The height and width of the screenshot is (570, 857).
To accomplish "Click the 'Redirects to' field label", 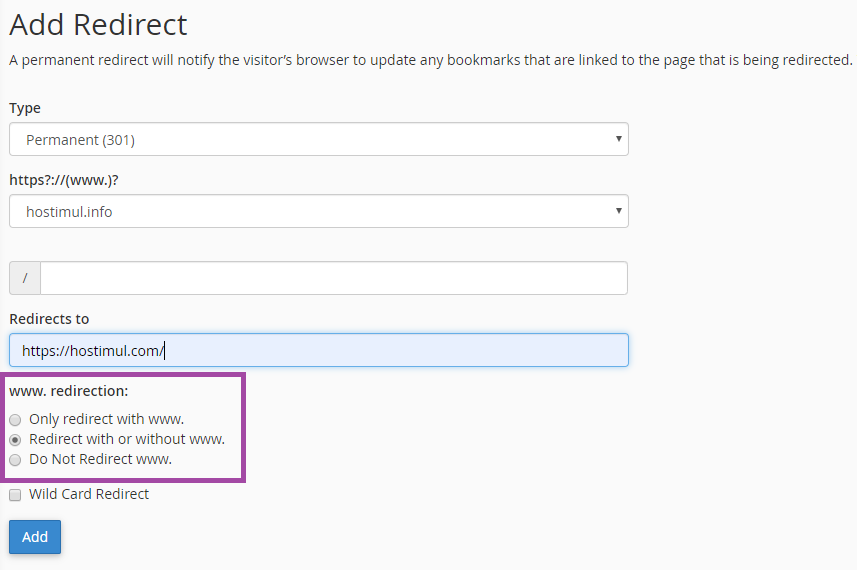I will pos(49,319).
